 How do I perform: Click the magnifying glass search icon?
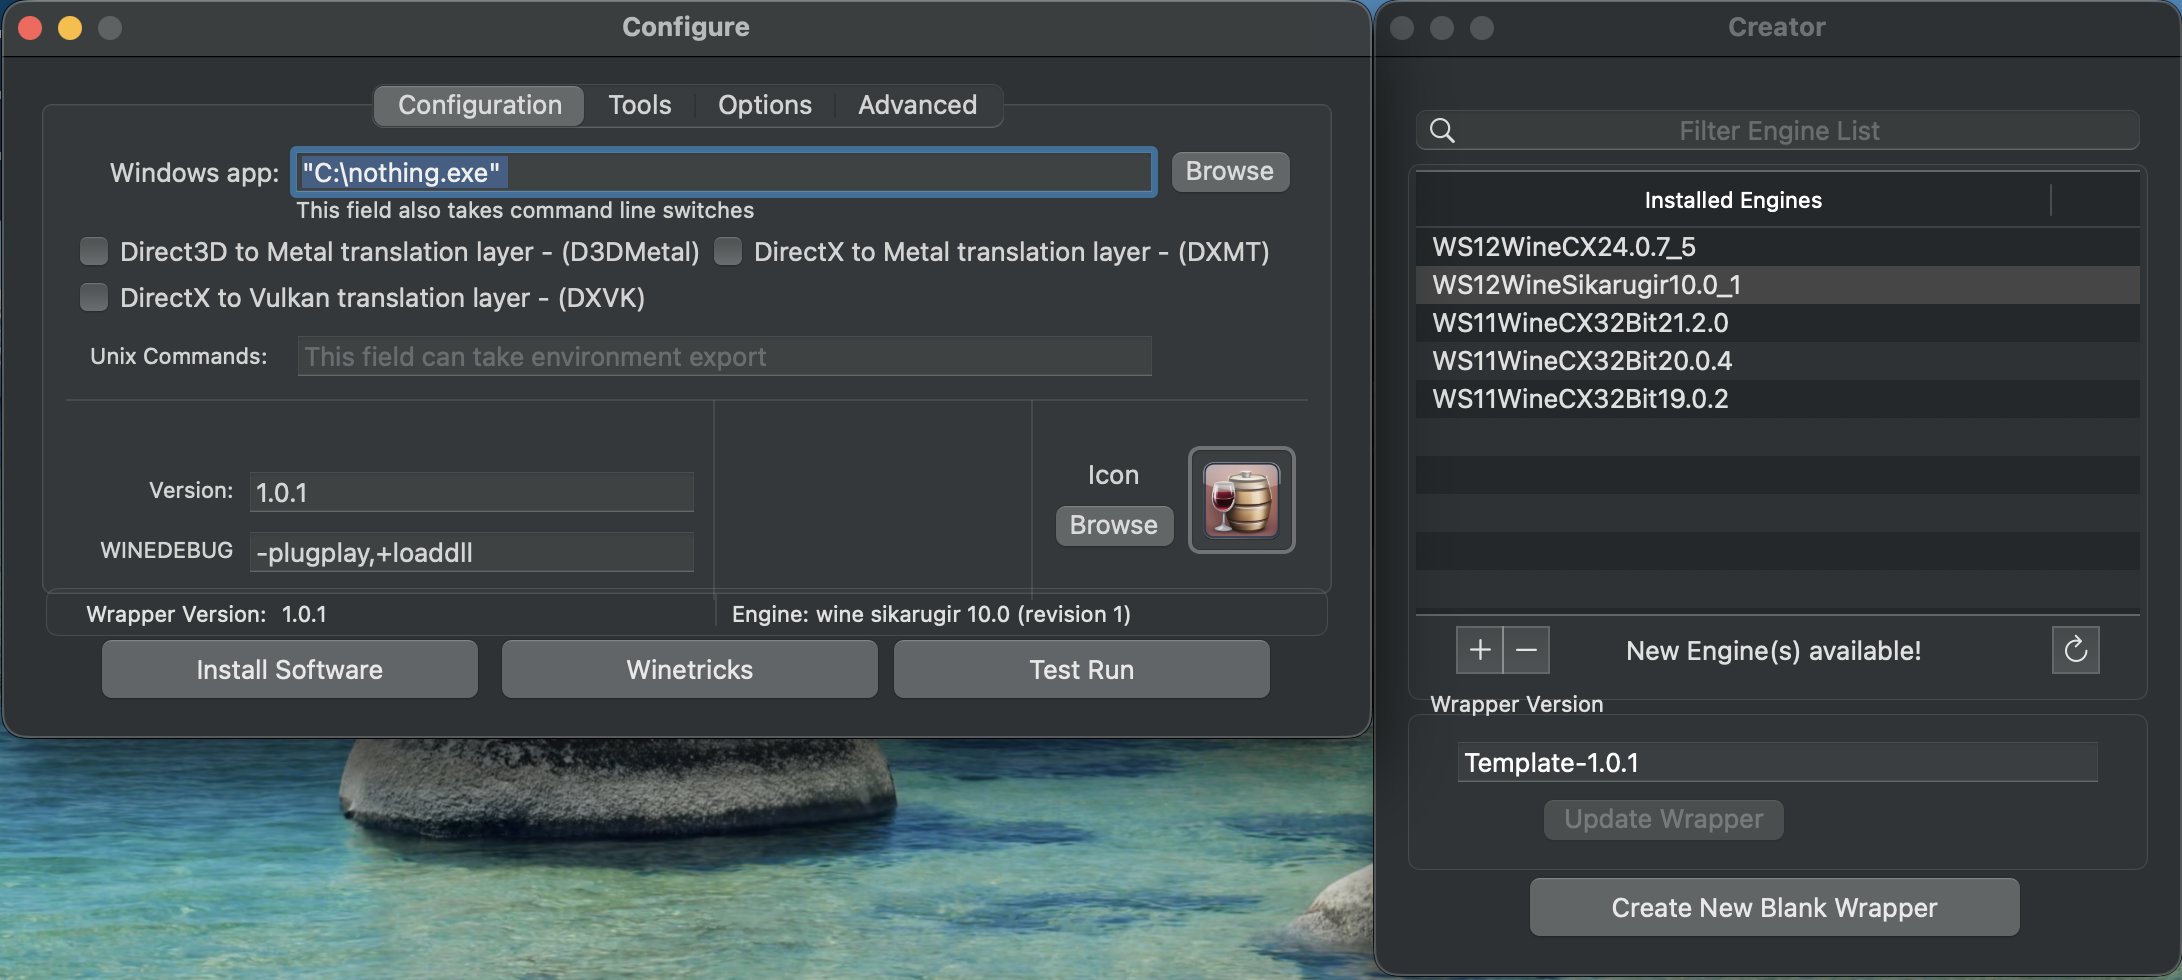coord(1442,131)
